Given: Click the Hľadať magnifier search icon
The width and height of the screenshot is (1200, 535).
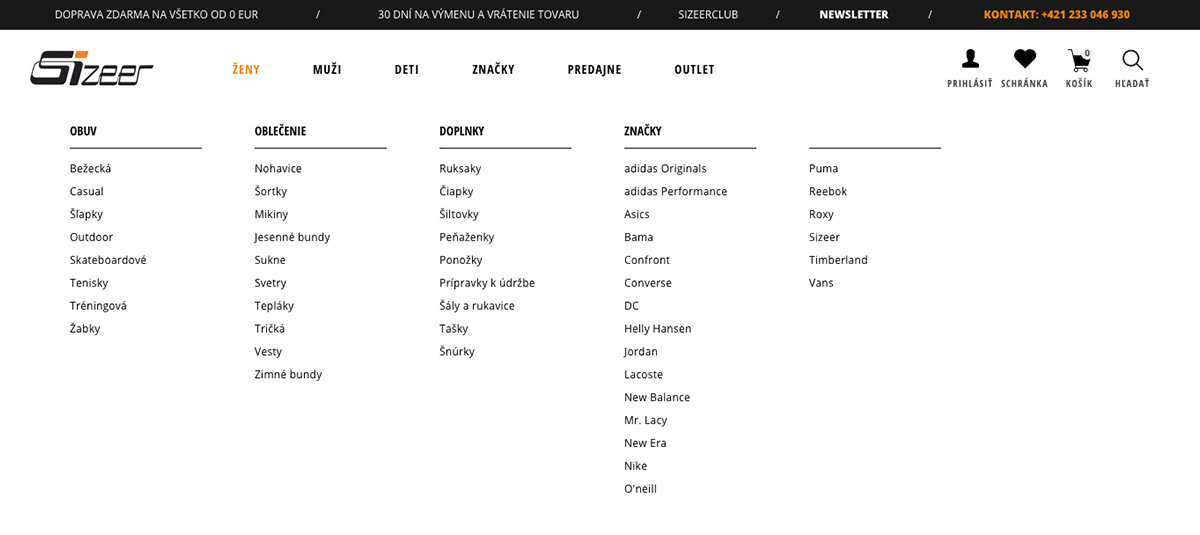Looking at the screenshot, I should tap(1132, 62).
